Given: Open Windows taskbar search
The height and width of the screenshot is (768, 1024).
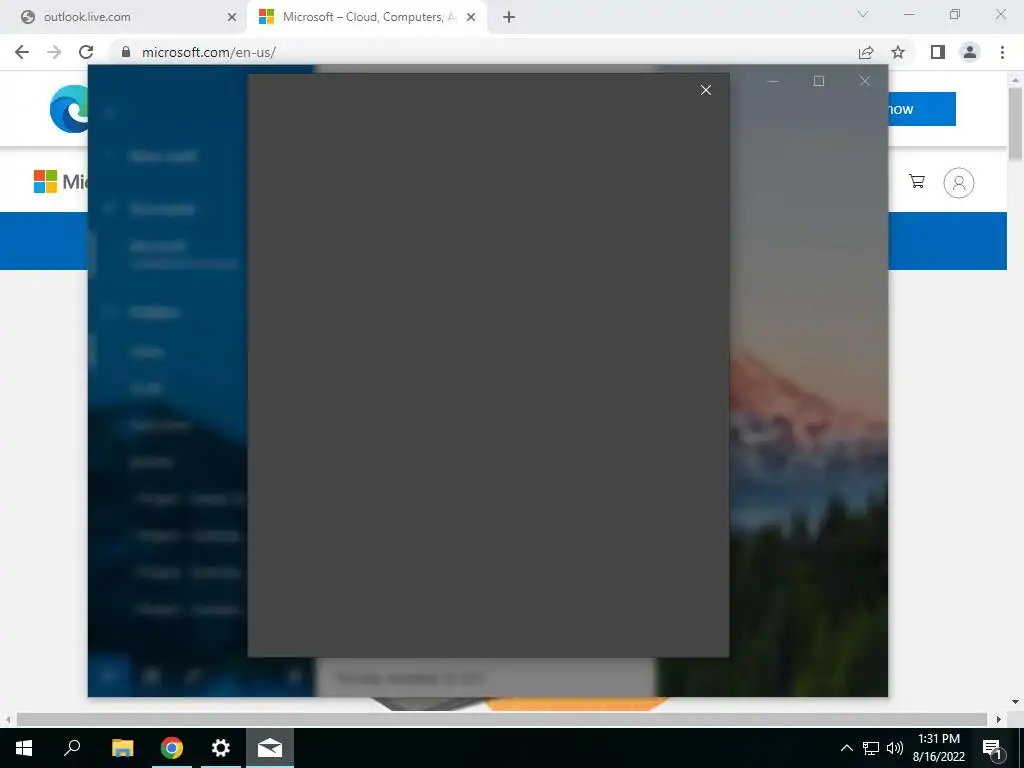Looking at the screenshot, I should (72, 748).
